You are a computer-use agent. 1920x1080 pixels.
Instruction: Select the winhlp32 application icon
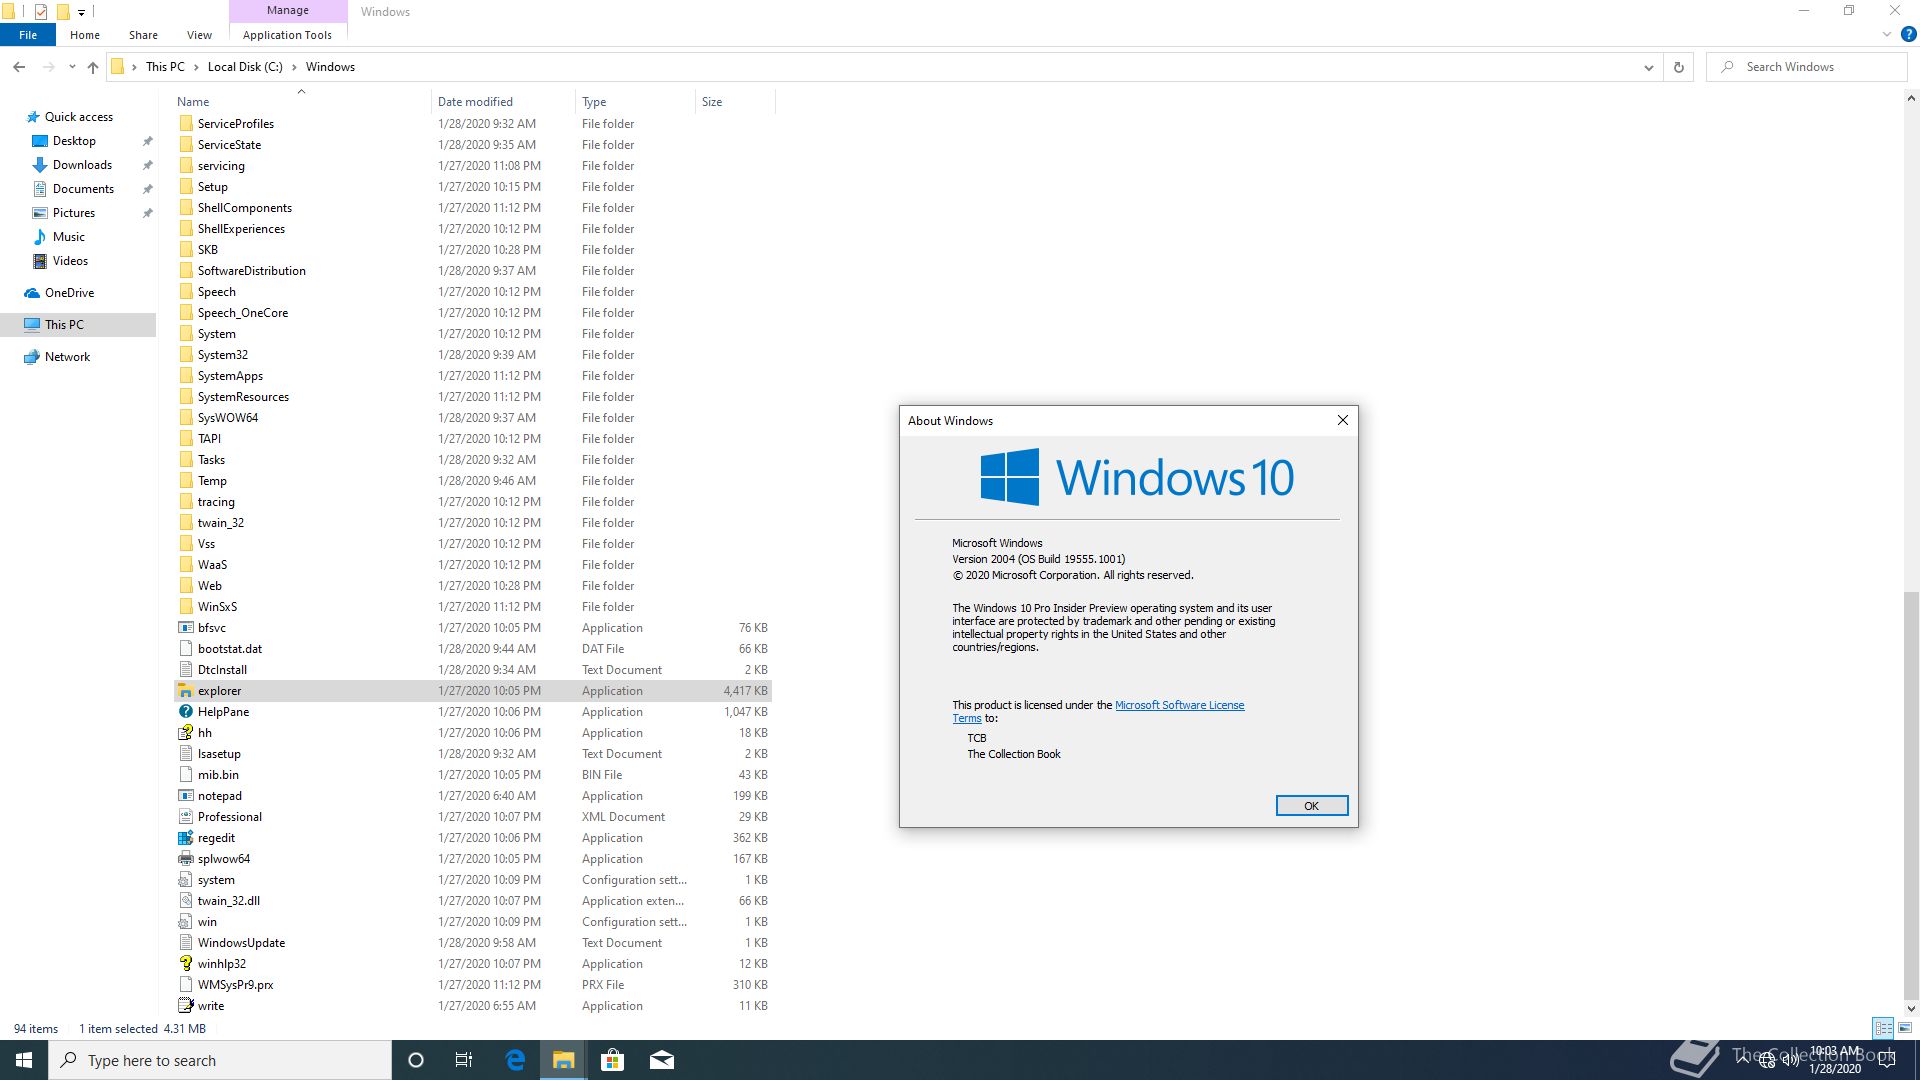[185, 964]
